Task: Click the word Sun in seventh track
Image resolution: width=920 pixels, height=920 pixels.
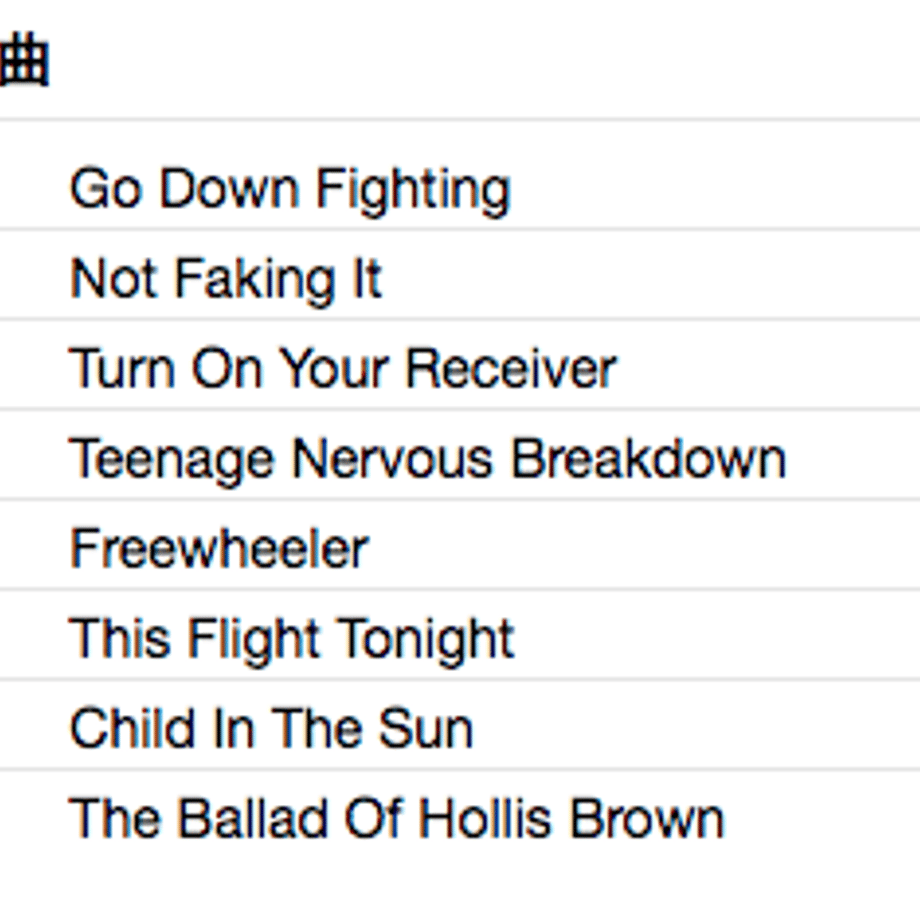Action: pyautogui.click(x=425, y=729)
